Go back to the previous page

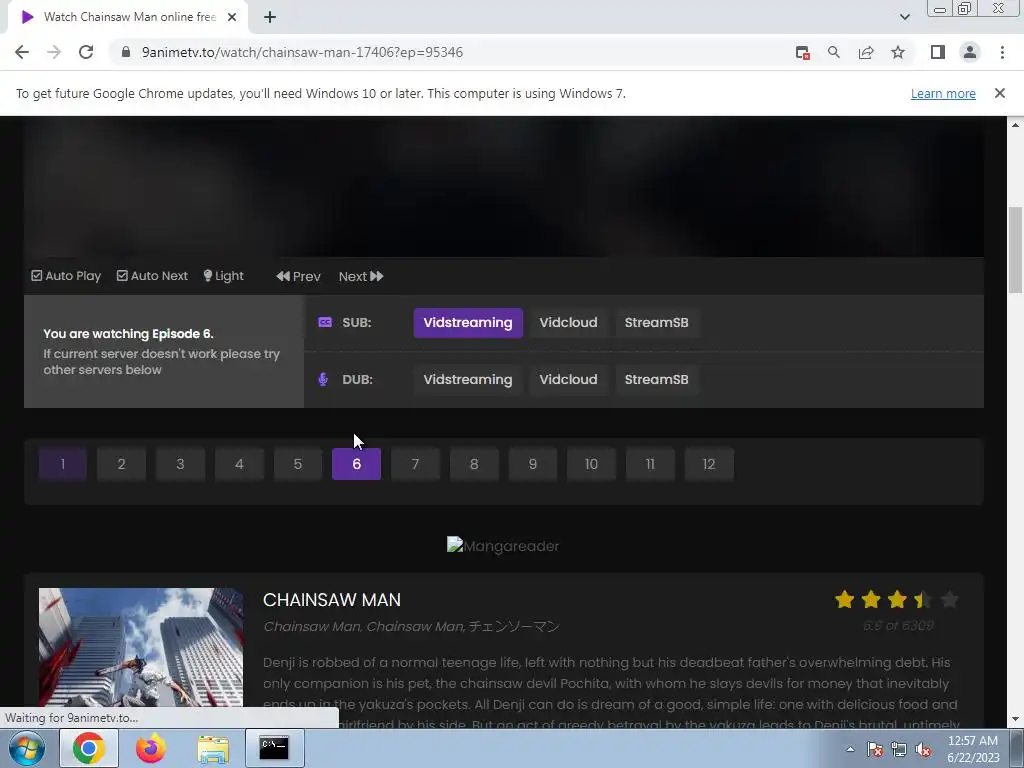point(22,52)
